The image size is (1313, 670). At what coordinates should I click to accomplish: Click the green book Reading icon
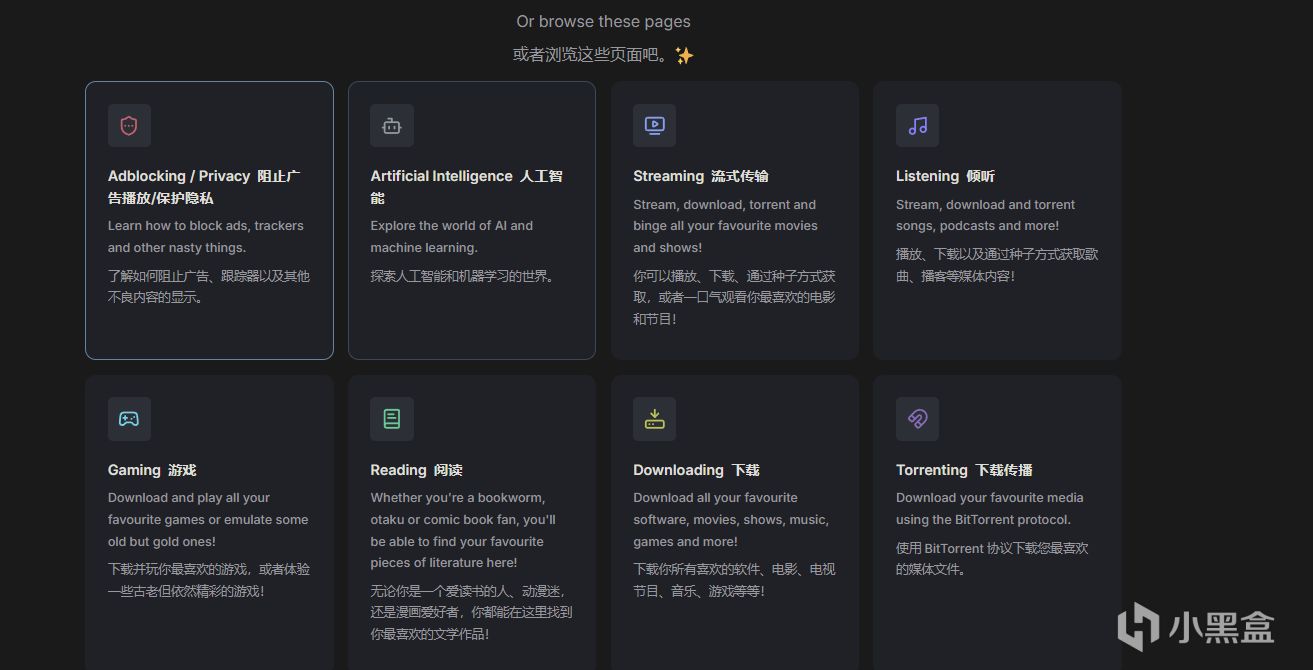[x=392, y=419]
